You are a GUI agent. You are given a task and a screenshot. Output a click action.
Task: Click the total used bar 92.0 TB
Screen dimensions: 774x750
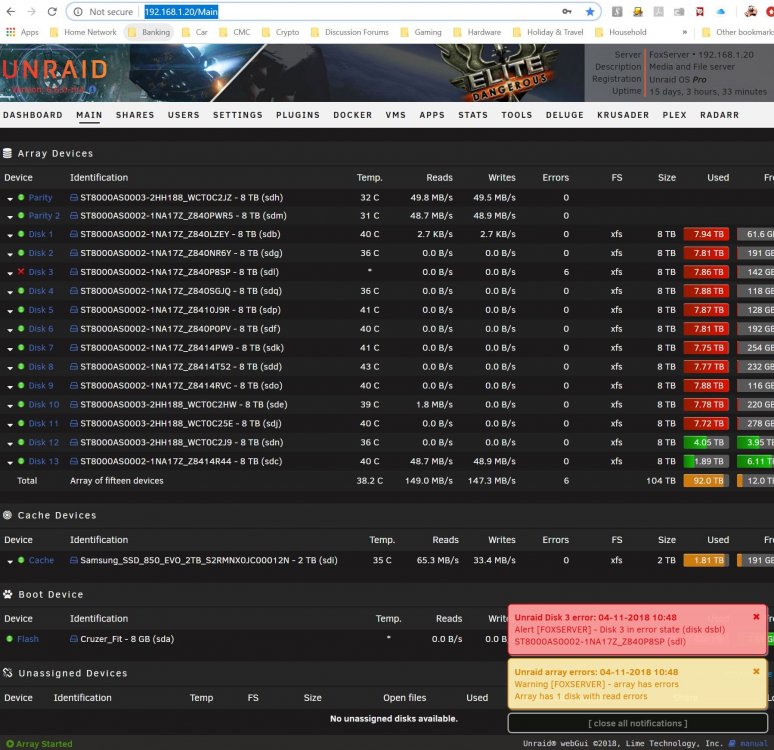pos(706,480)
